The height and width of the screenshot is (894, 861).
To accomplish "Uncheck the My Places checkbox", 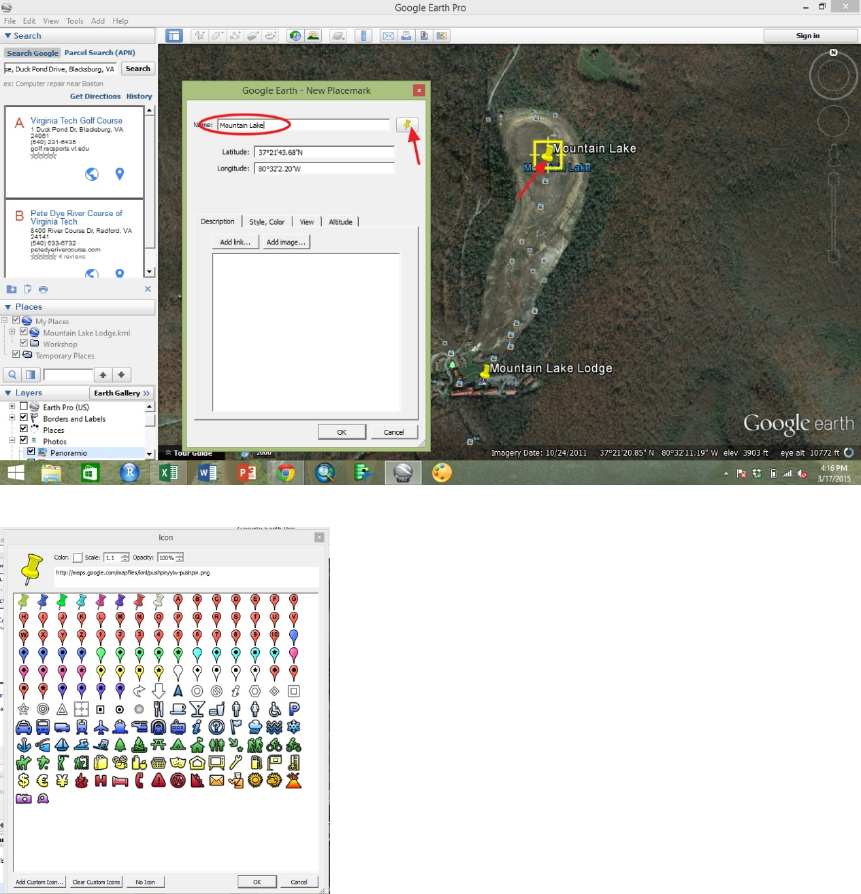I will tap(16, 320).
